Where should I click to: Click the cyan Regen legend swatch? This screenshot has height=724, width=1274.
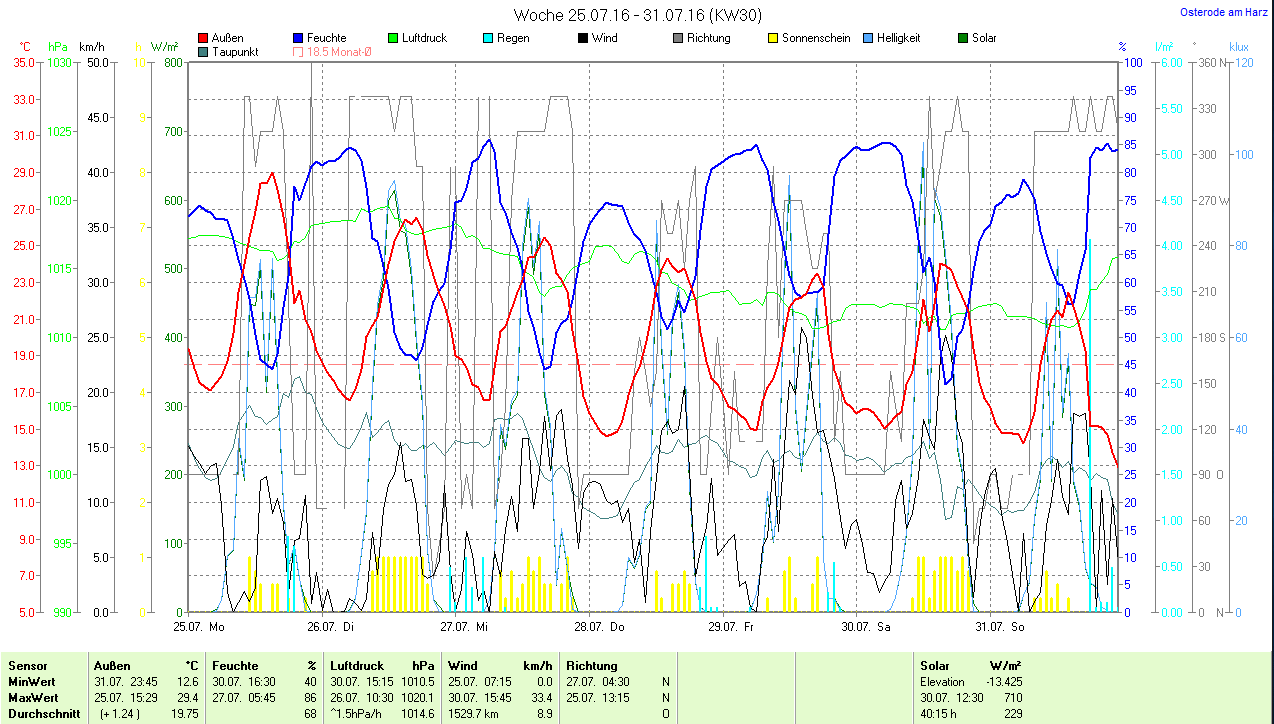[487, 38]
